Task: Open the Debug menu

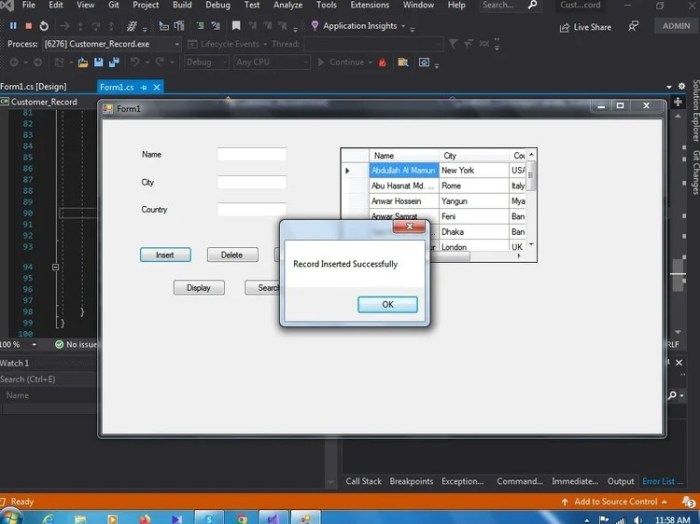Action: [218, 5]
